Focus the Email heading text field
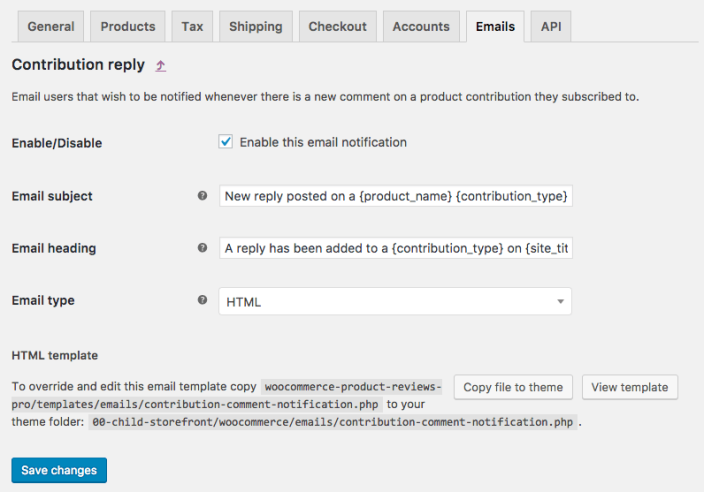 pos(395,248)
